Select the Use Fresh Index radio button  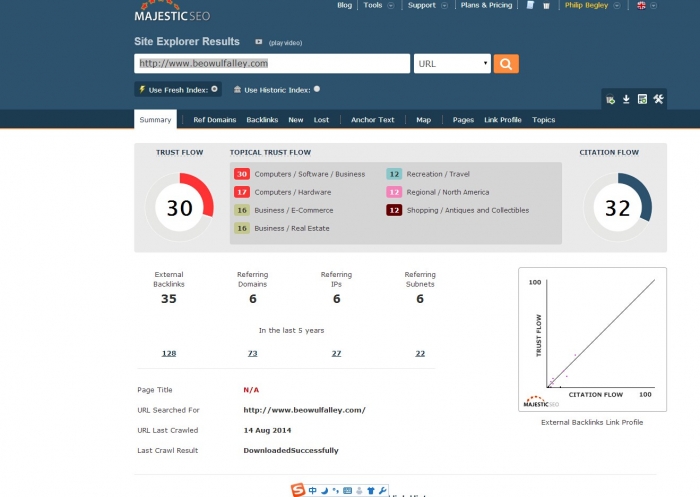(214, 89)
